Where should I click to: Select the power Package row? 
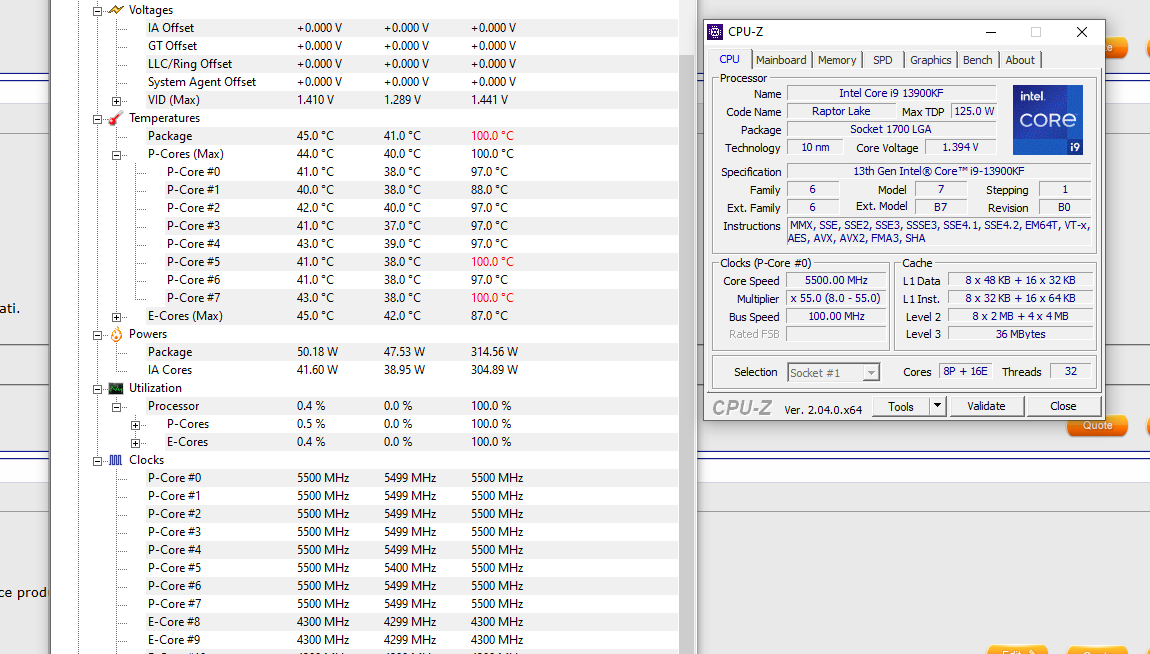(x=412, y=352)
